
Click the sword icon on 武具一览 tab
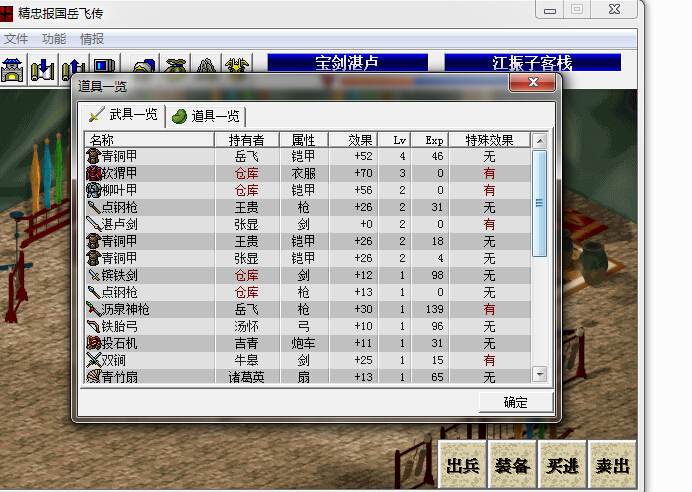pyautogui.click(x=97, y=115)
